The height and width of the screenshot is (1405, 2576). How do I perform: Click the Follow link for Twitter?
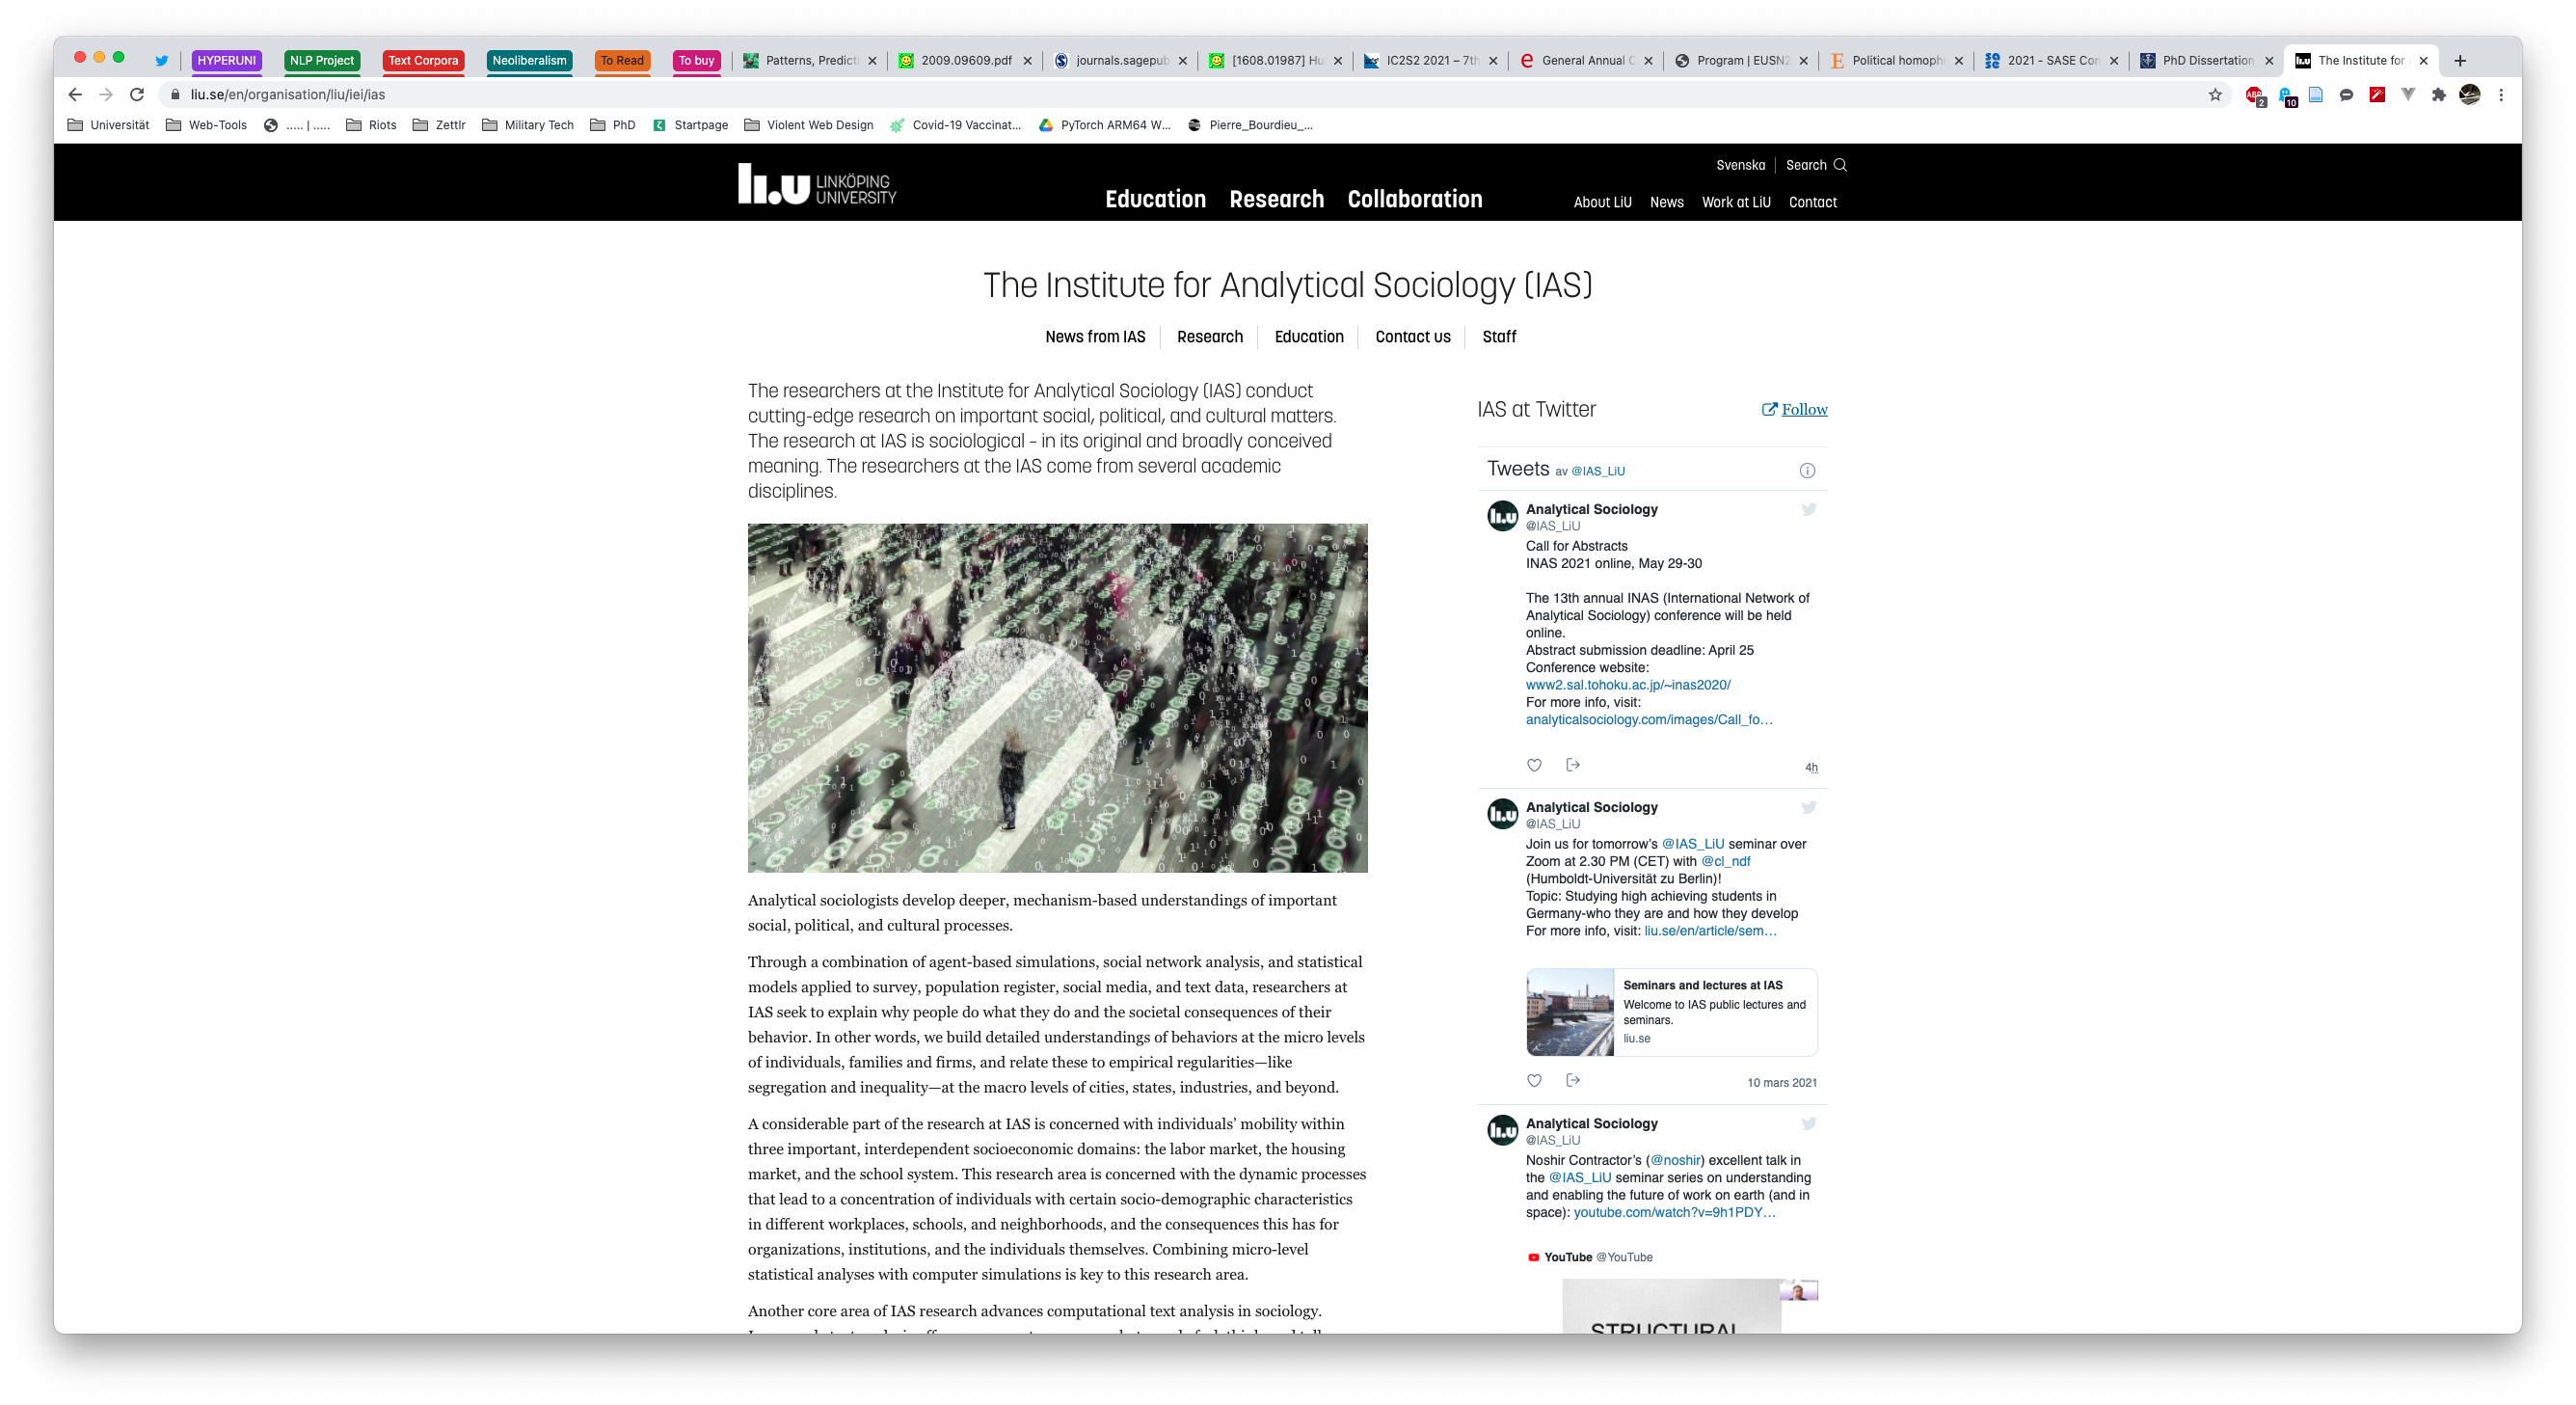(1803, 409)
